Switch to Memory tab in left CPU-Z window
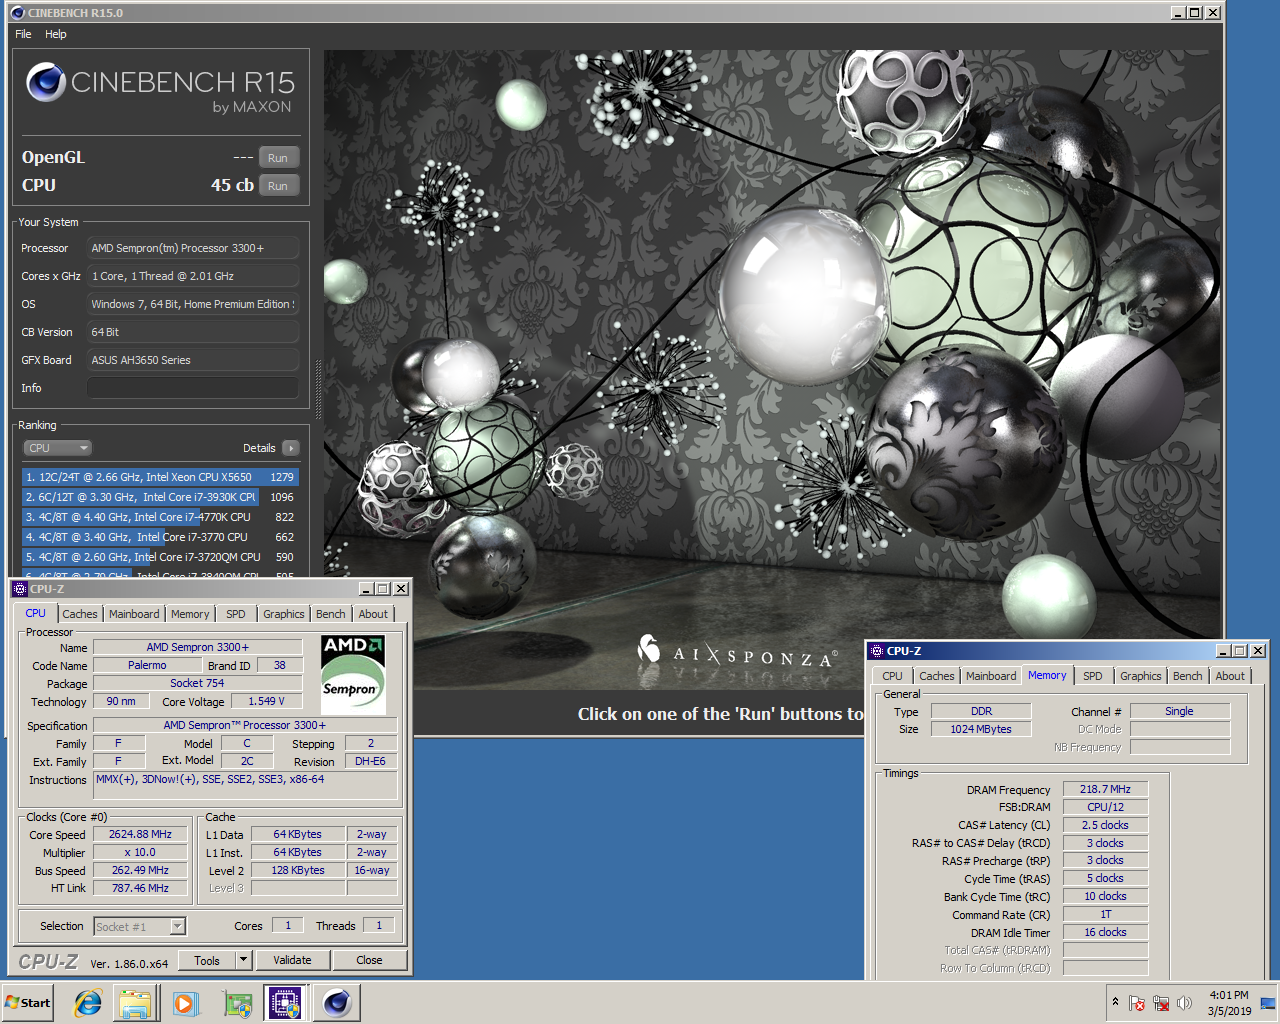 click(190, 614)
